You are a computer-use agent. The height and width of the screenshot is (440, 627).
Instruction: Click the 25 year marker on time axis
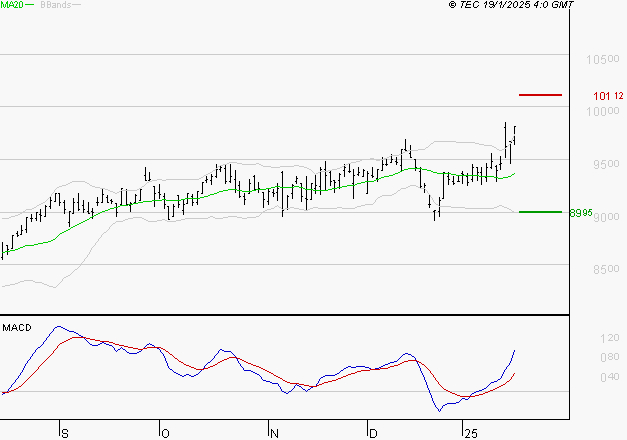(471, 433)
